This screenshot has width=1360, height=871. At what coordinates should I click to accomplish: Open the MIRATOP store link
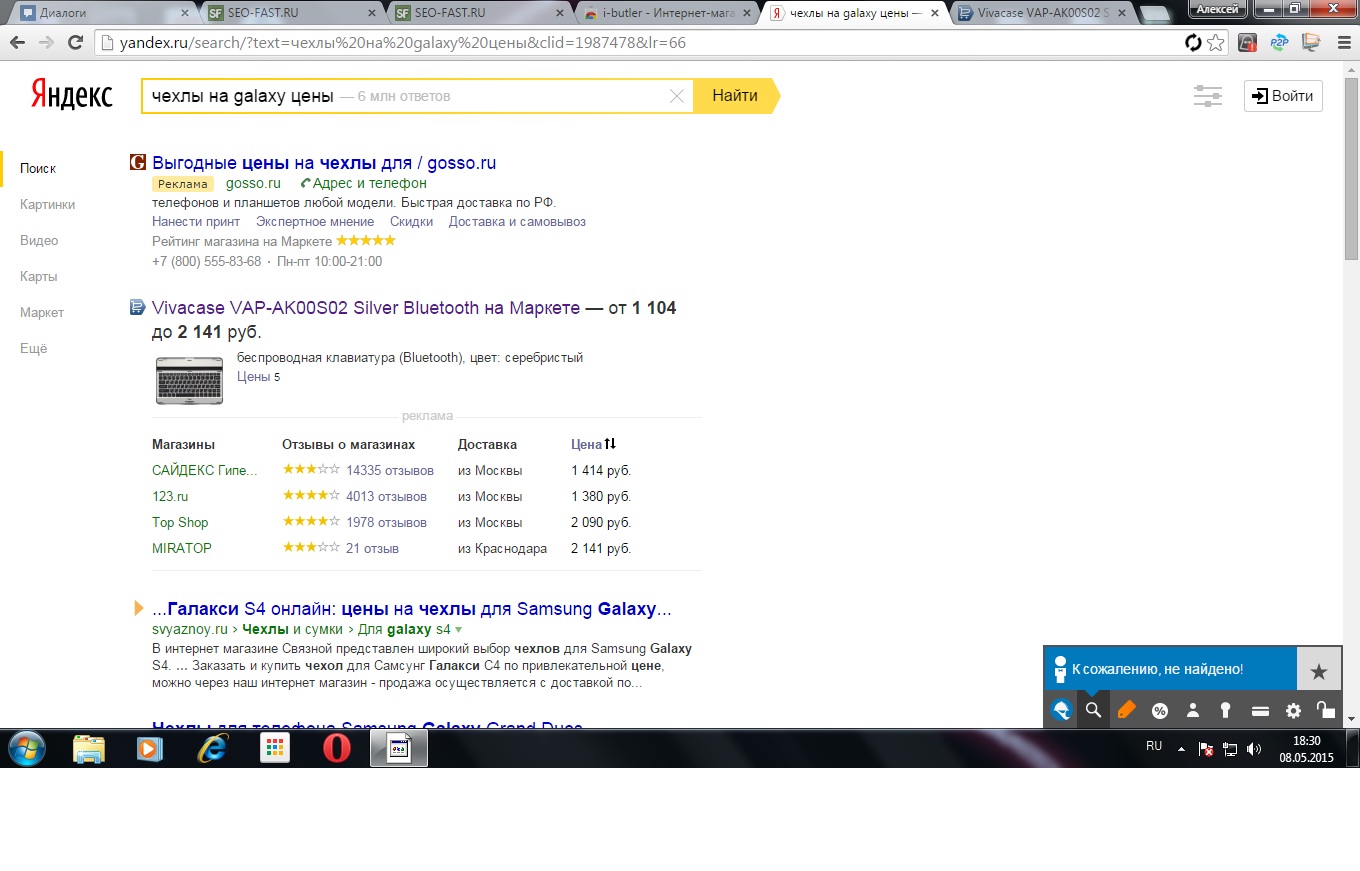[182, 548]
